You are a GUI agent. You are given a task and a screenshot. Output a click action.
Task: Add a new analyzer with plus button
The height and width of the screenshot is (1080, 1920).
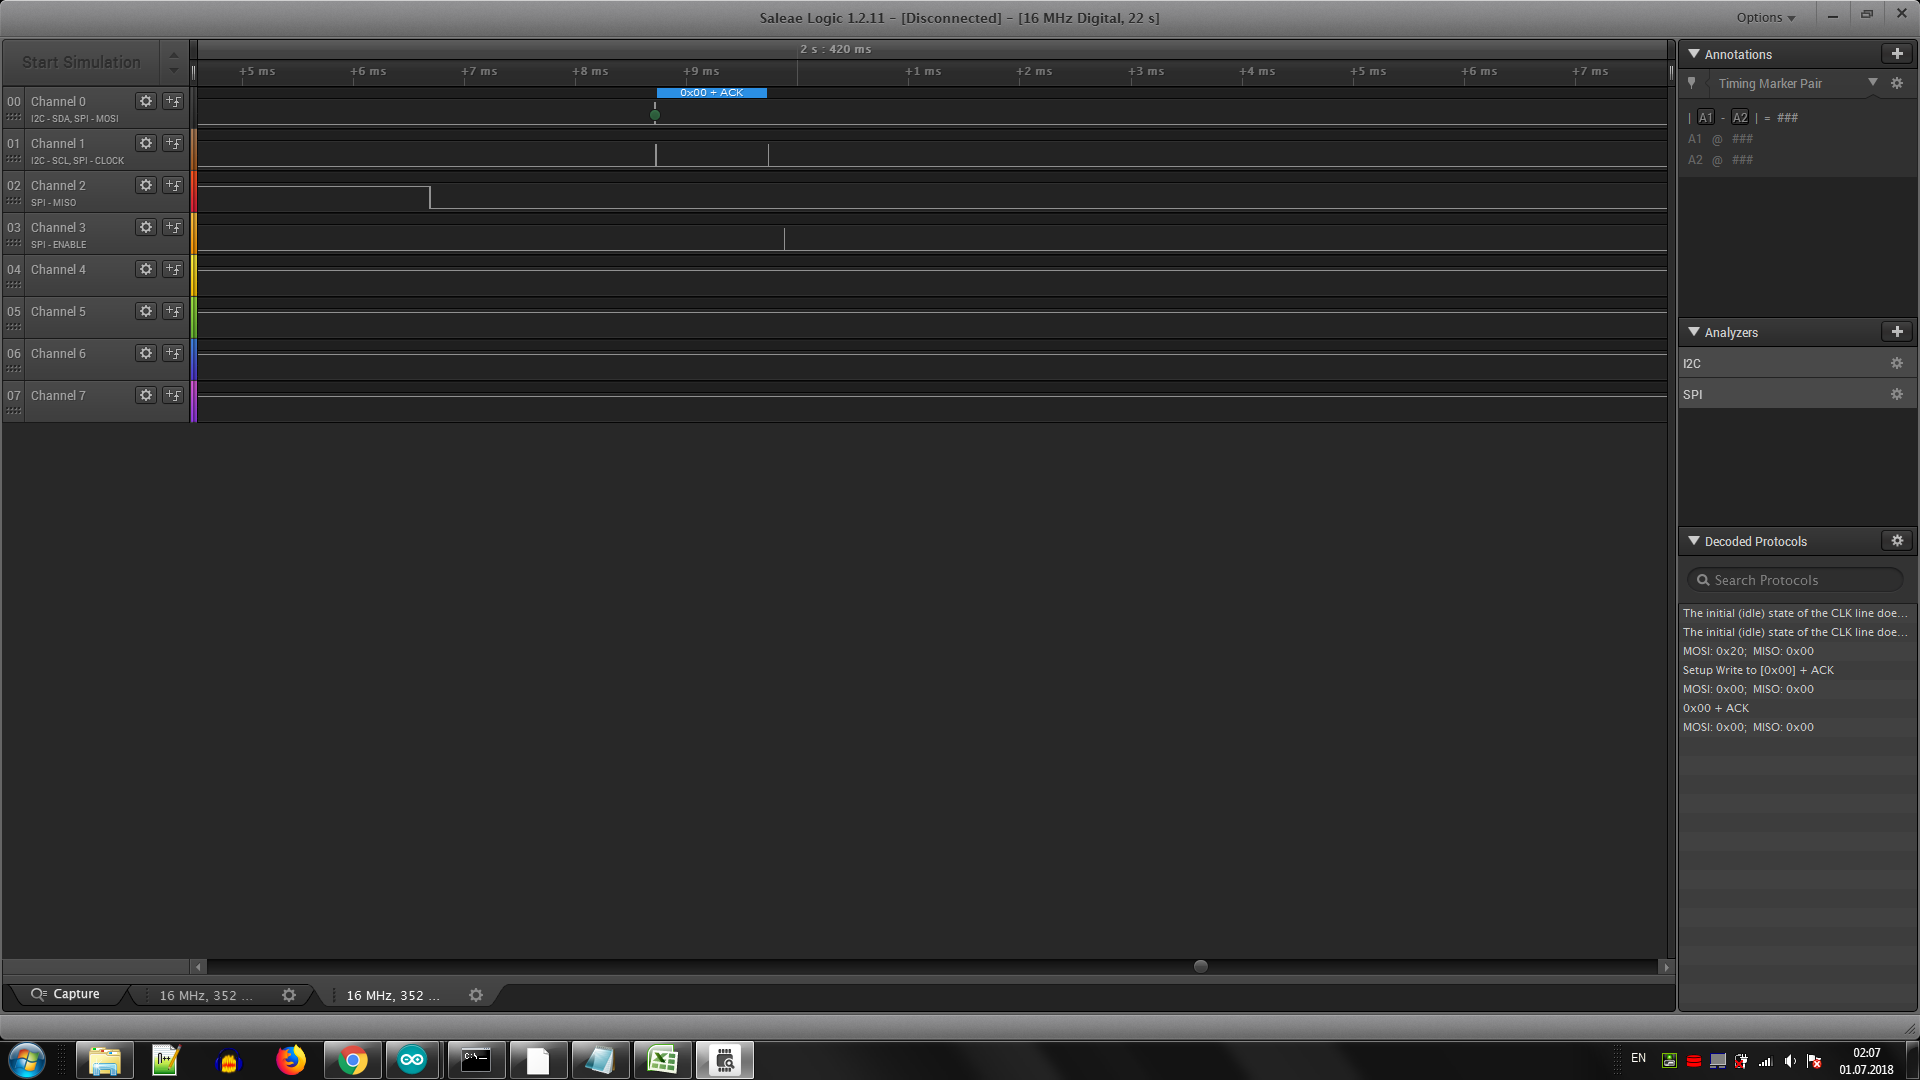1896,332
